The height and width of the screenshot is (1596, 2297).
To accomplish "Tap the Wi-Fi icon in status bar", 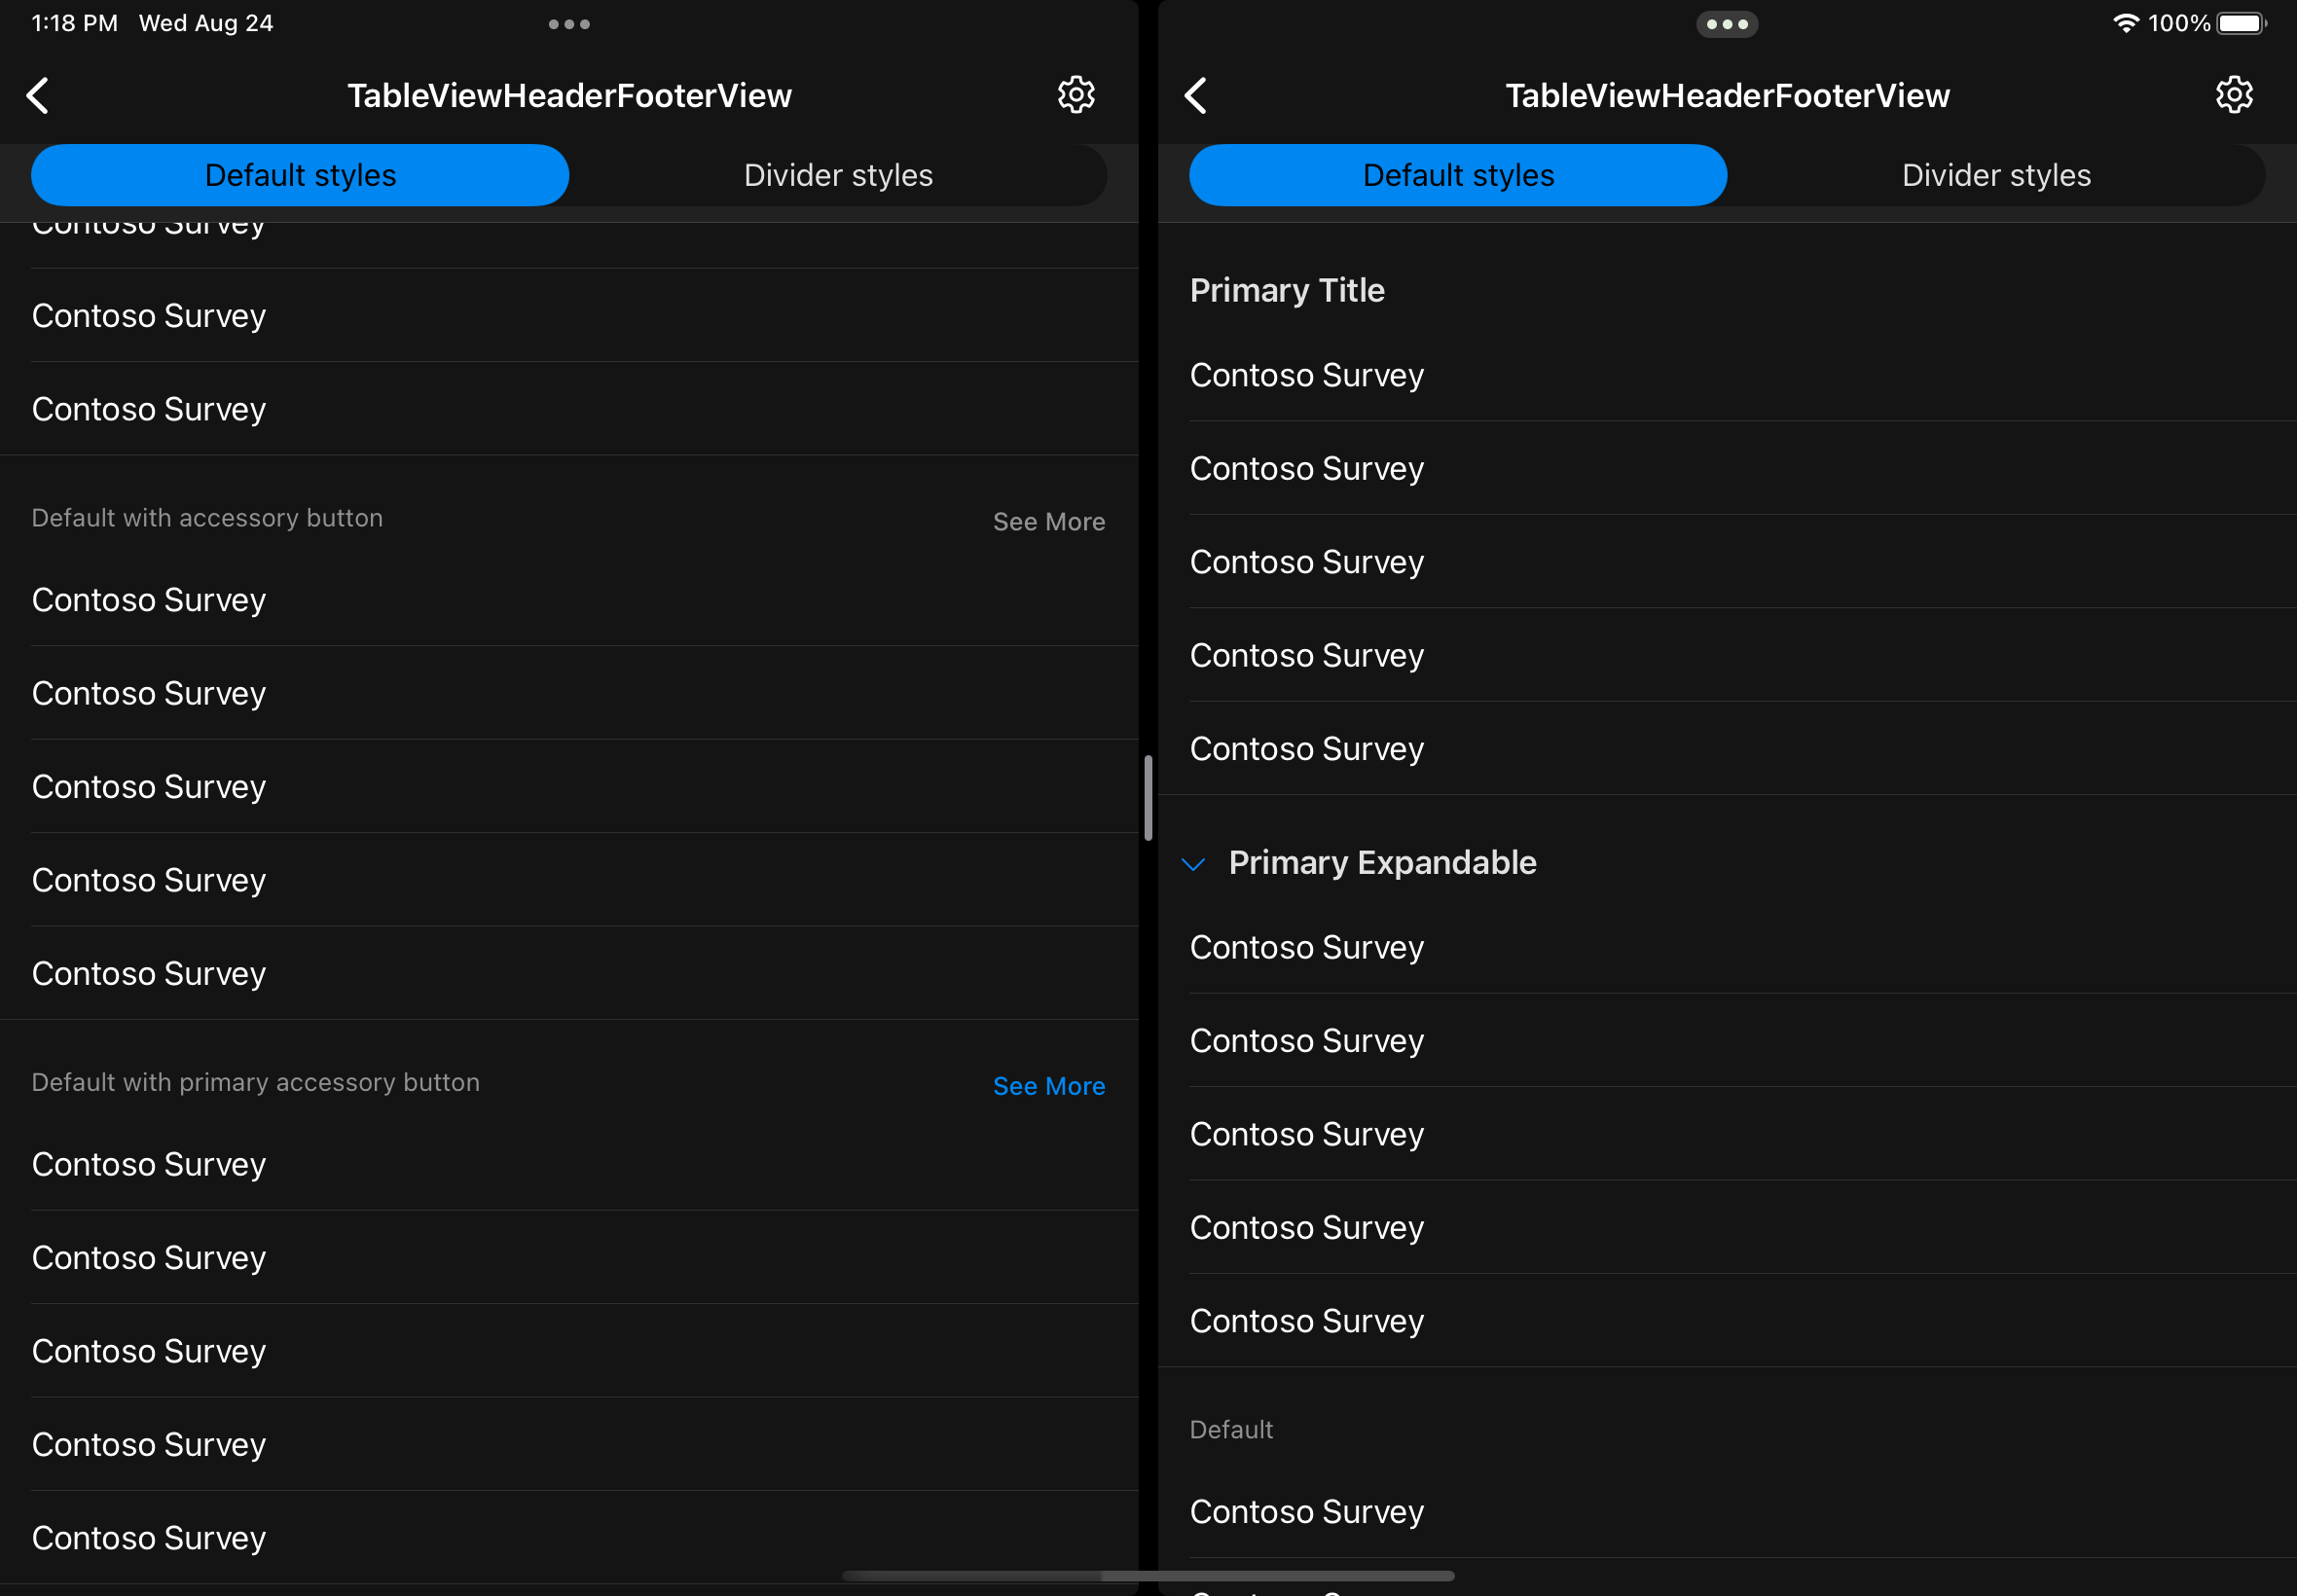I will click(x=2126, y=22).
